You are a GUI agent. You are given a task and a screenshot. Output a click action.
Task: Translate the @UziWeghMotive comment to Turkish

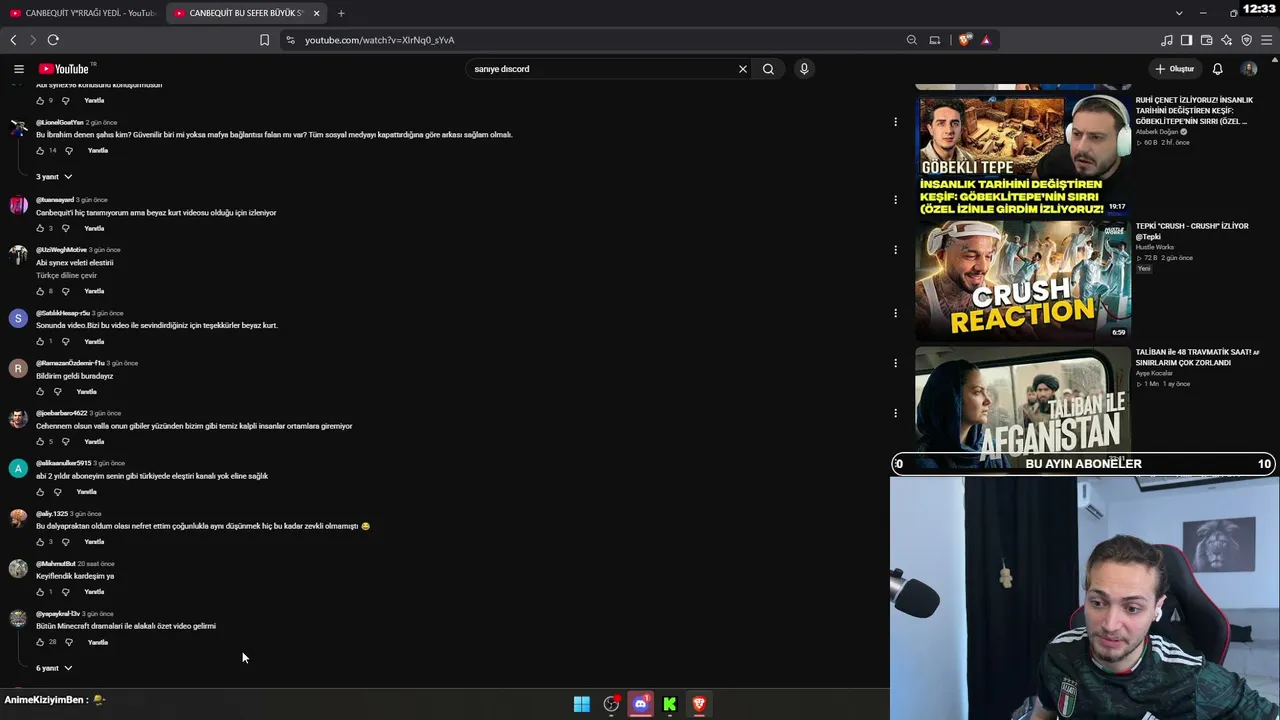click(x=66, y=276)
